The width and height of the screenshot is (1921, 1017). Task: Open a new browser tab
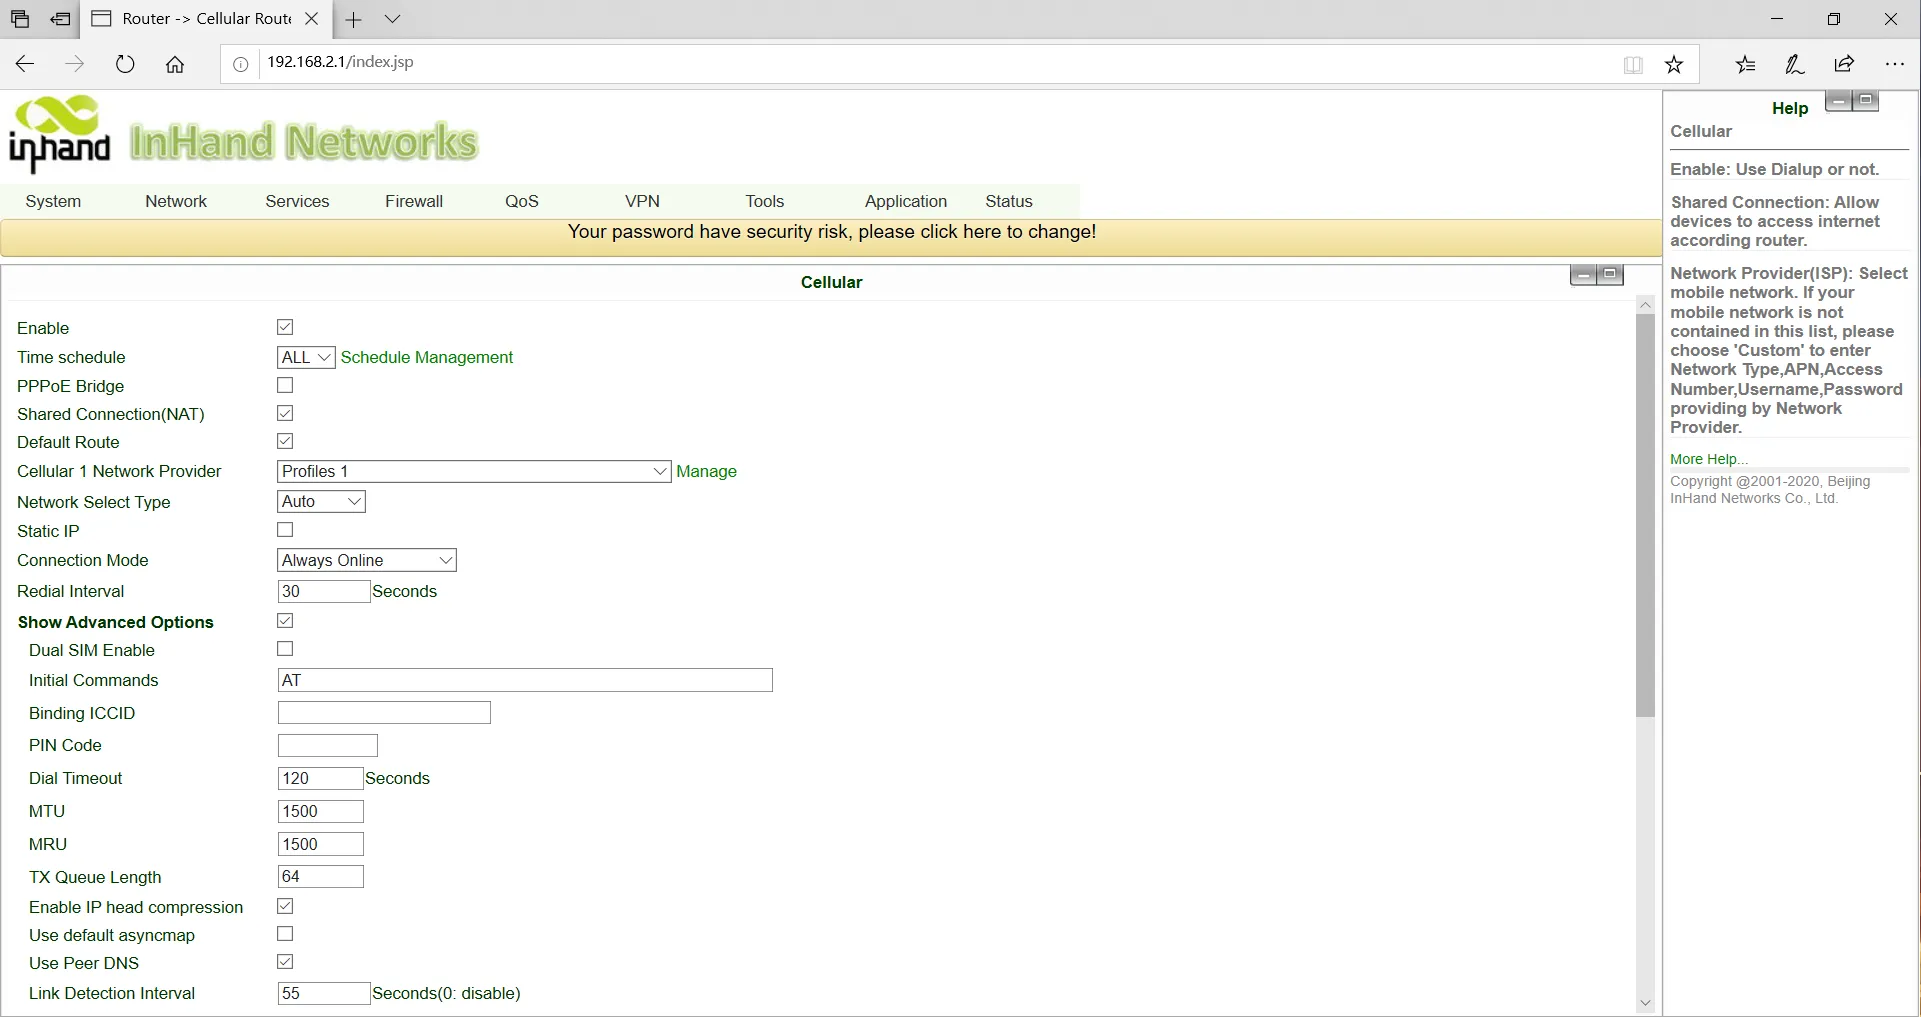pos(353,19)
